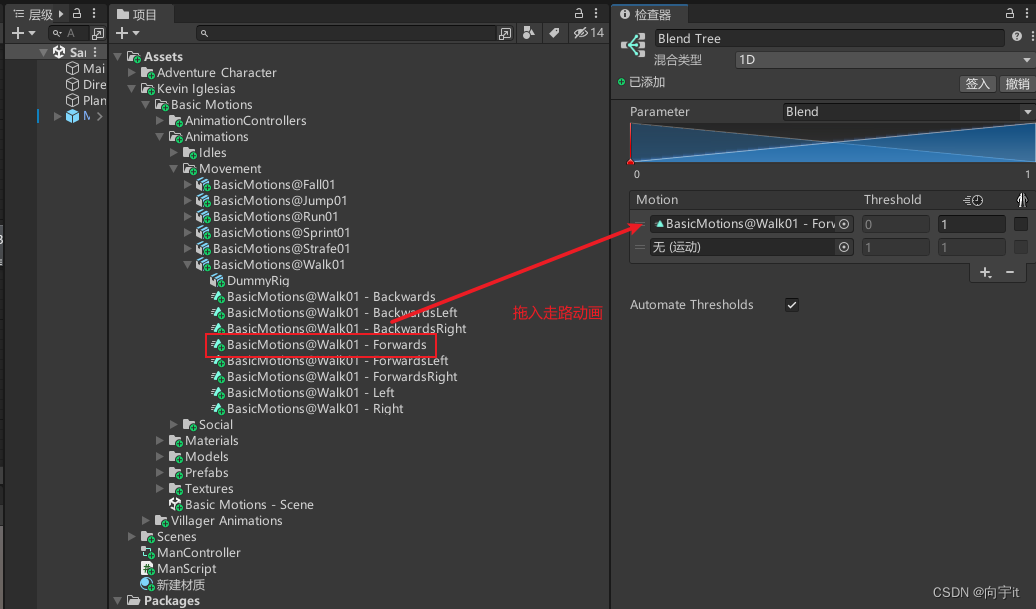Viewport: 1036px width, 609px height.
Task: Open the Inspector panel more options menu
Action: 1027,13
